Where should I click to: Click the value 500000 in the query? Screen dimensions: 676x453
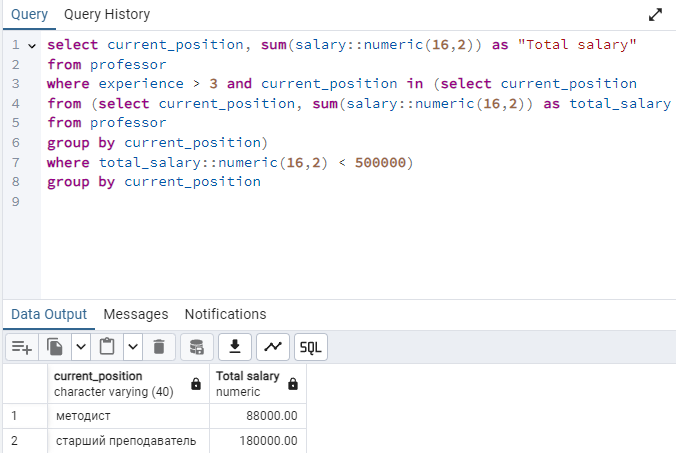click(x=380, y=162)
